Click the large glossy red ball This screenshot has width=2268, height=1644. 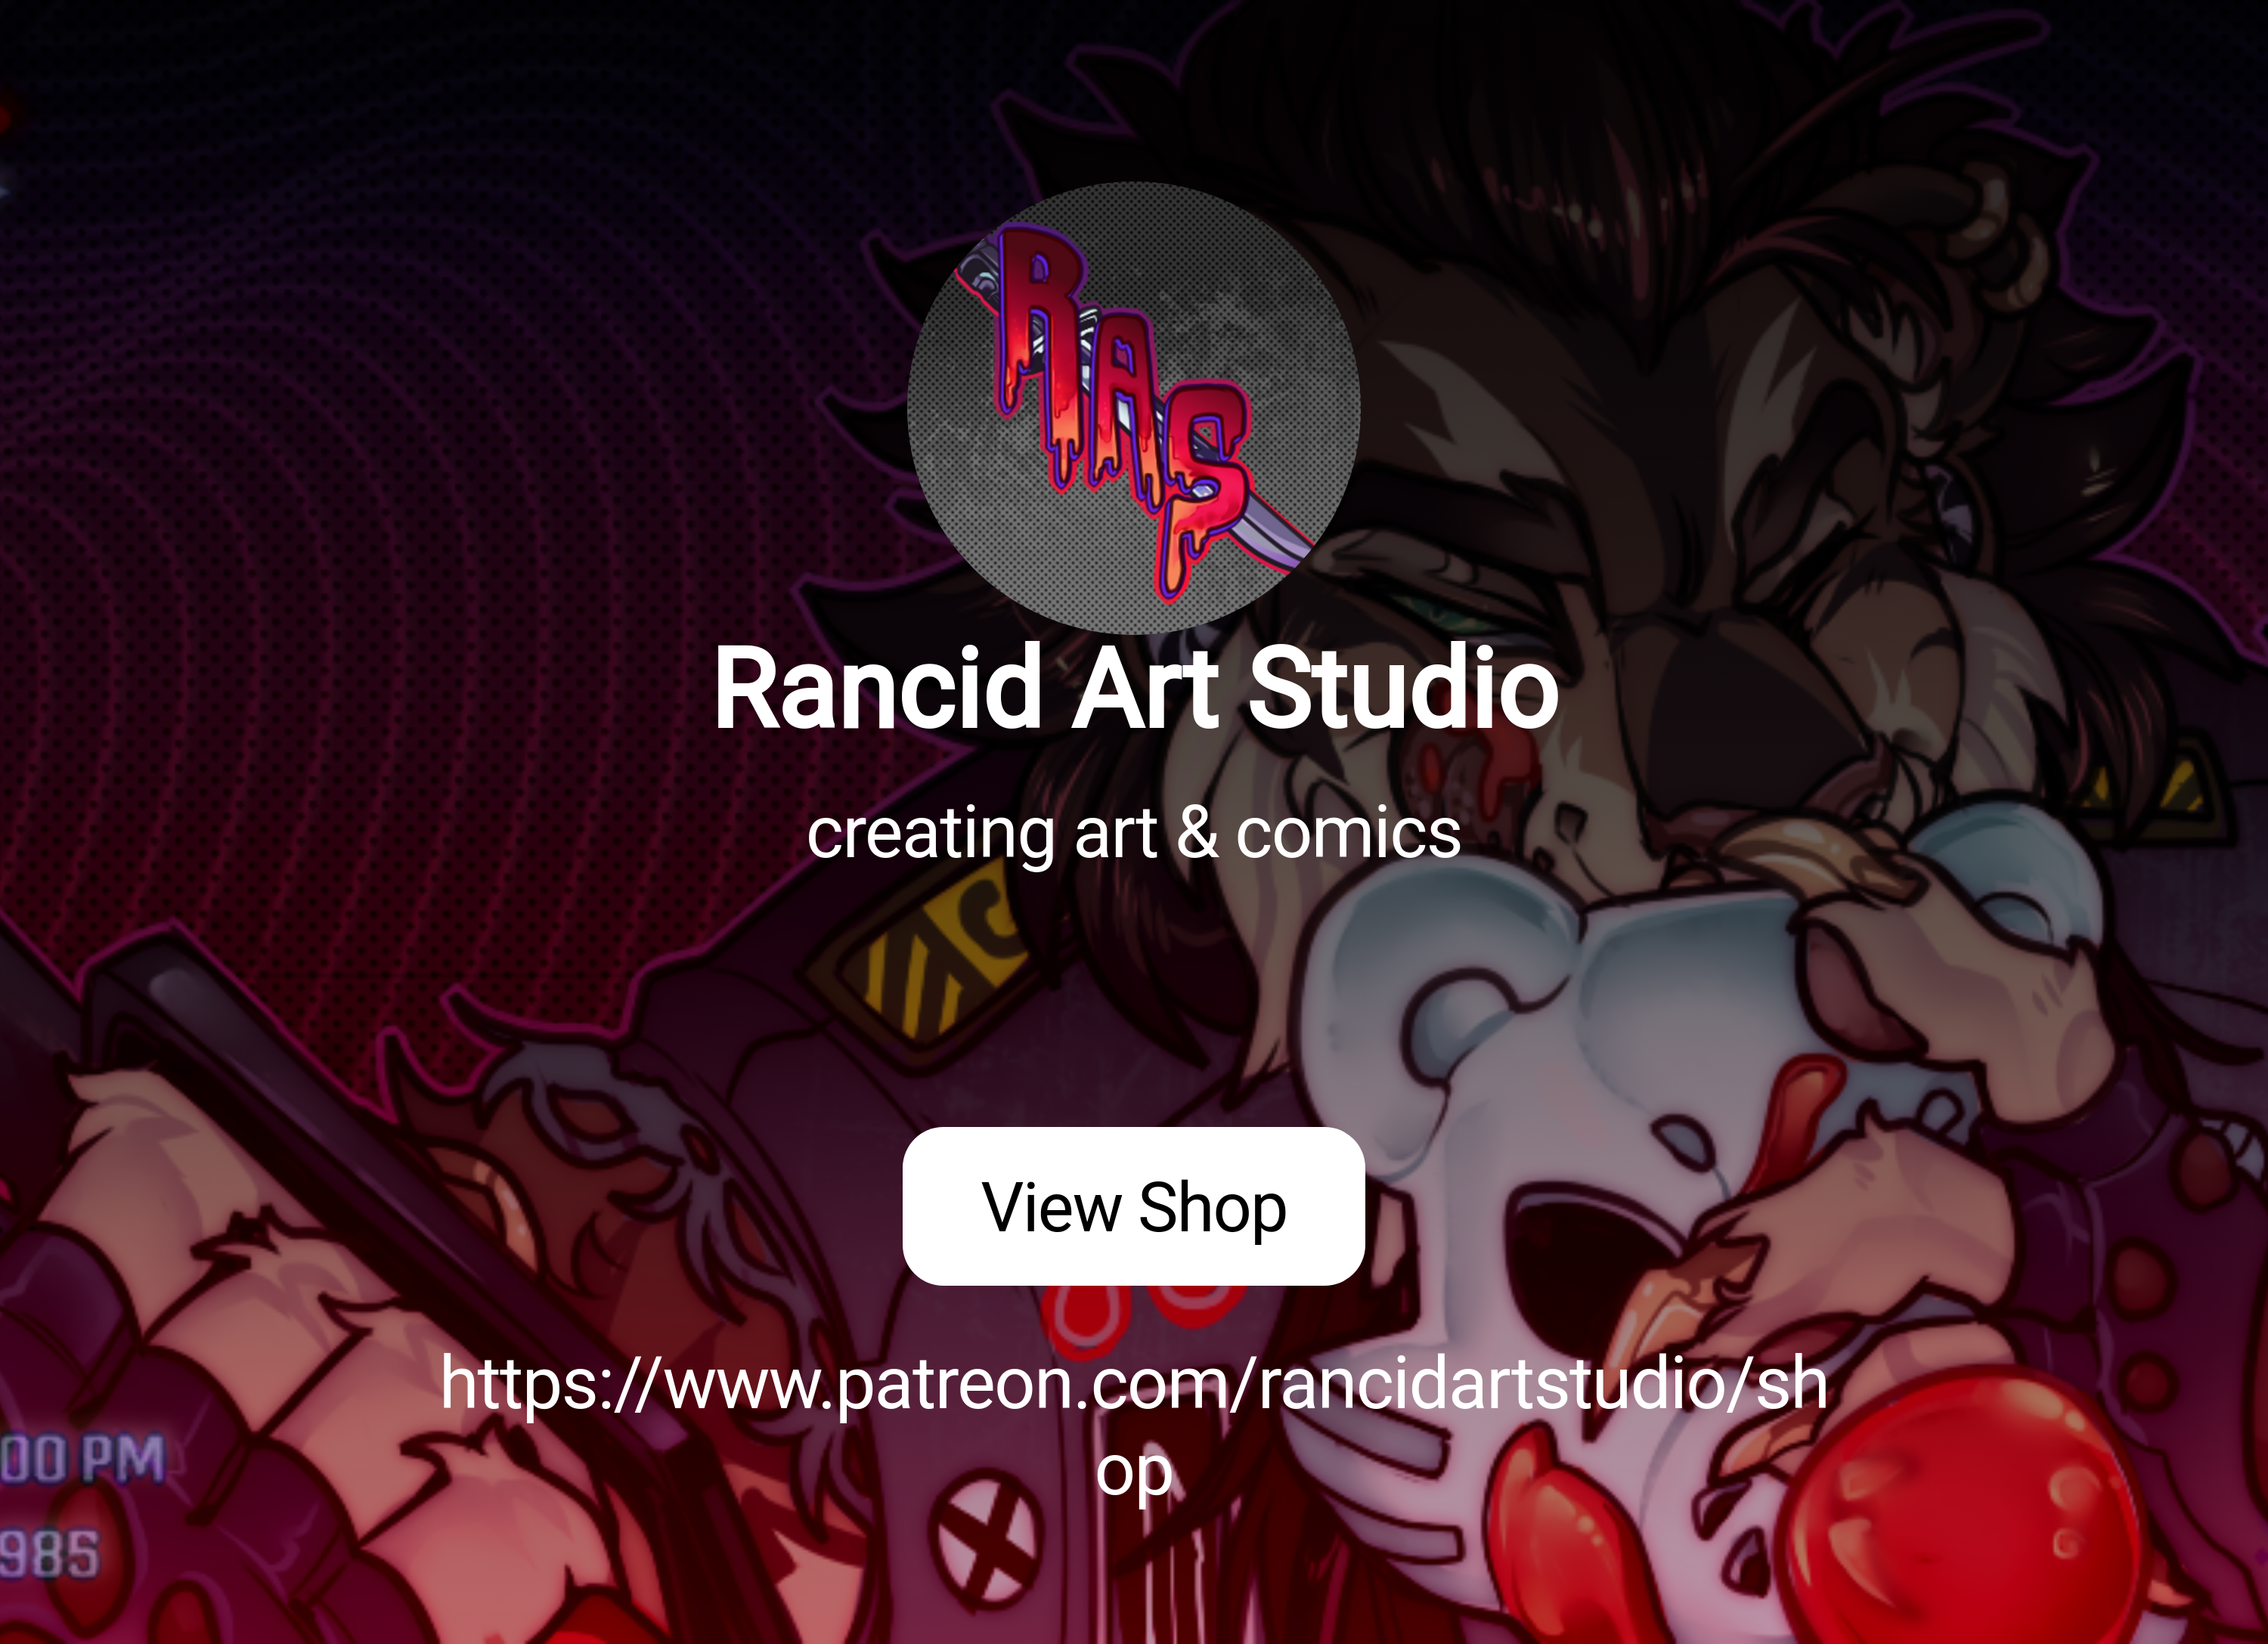[1960, 1510]
